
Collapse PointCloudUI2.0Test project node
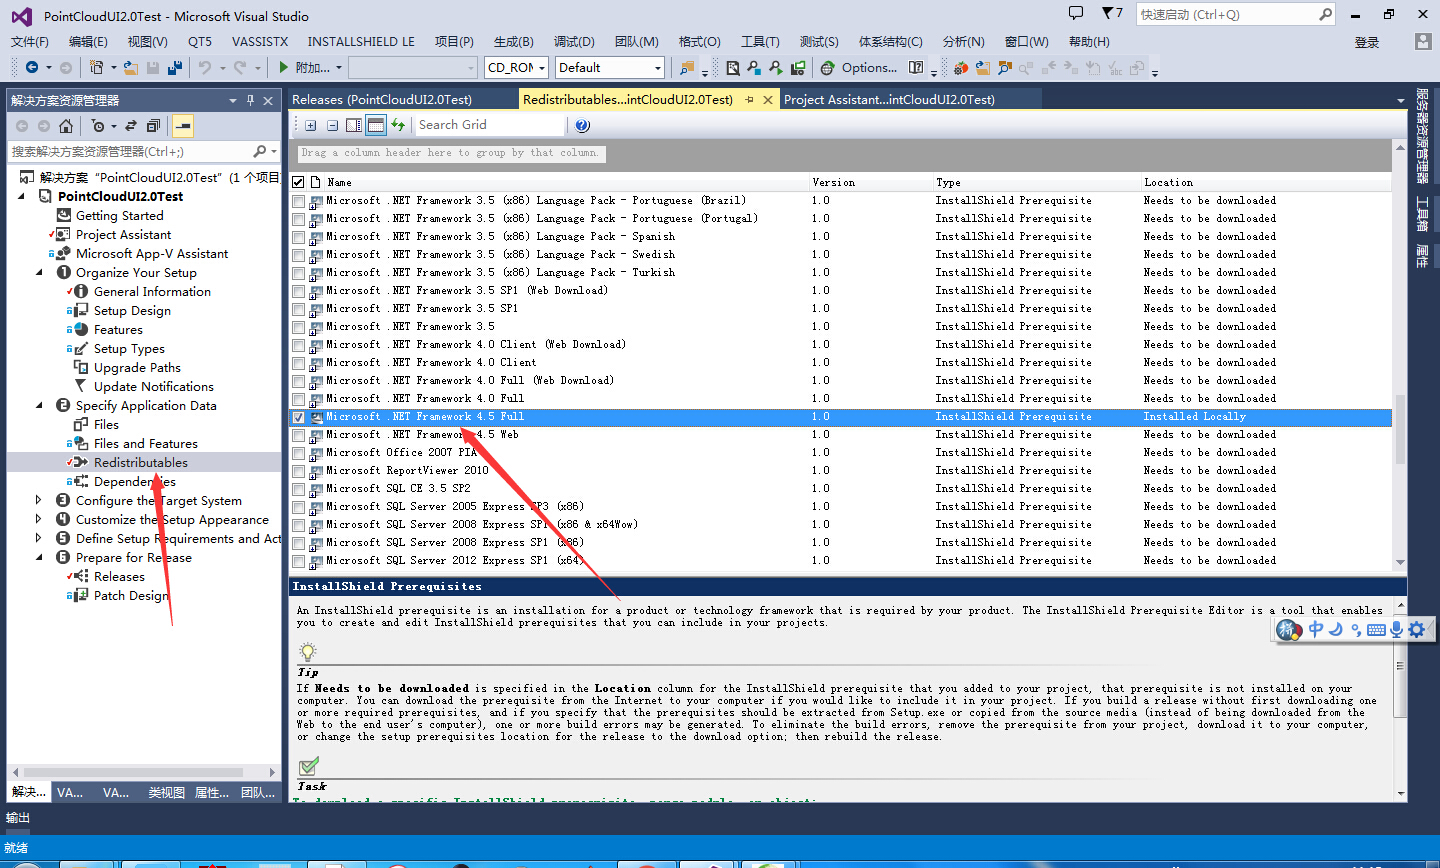(x=22, y=196)
